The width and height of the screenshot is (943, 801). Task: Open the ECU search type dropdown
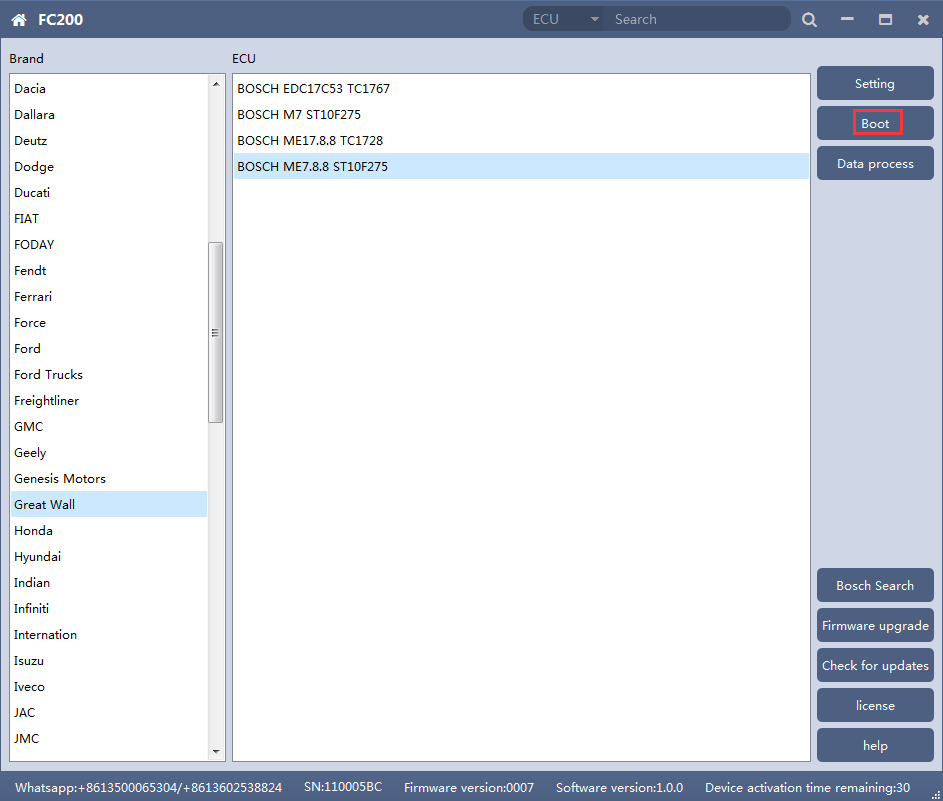(x=564, y=19)
